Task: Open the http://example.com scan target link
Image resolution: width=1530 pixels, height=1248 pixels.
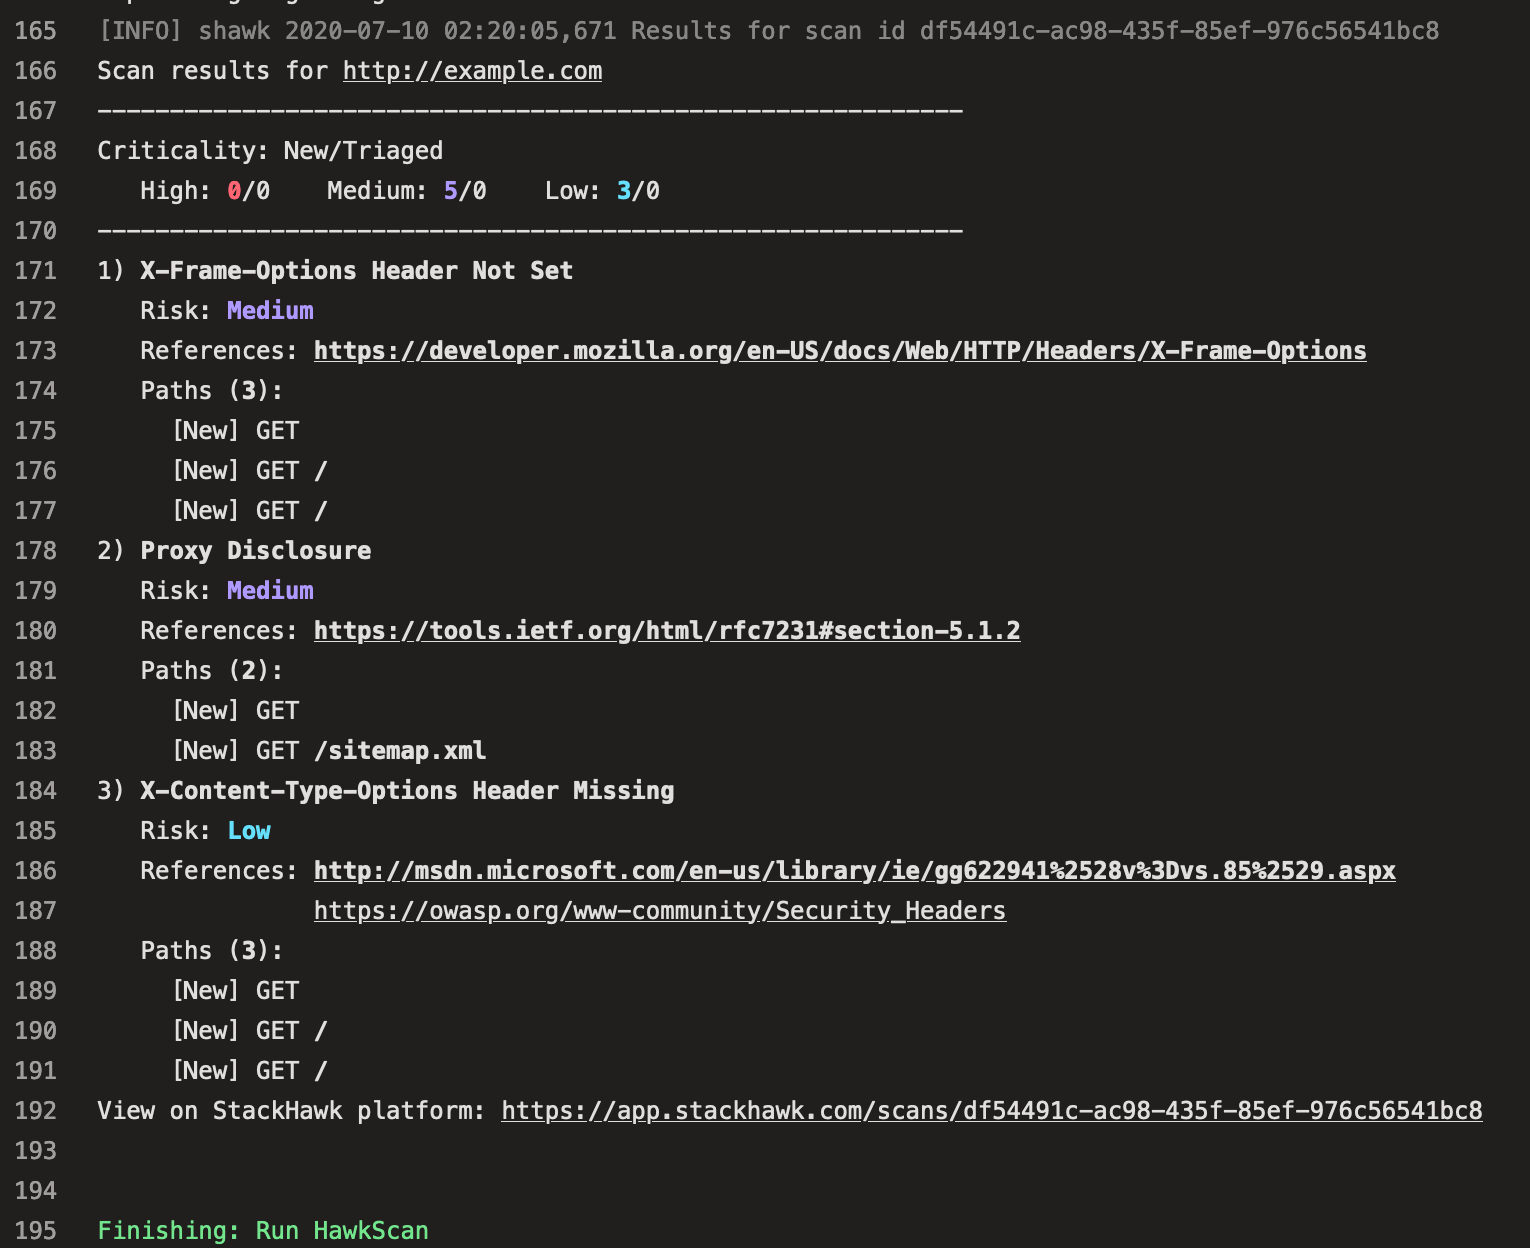Action: [472, 70]
